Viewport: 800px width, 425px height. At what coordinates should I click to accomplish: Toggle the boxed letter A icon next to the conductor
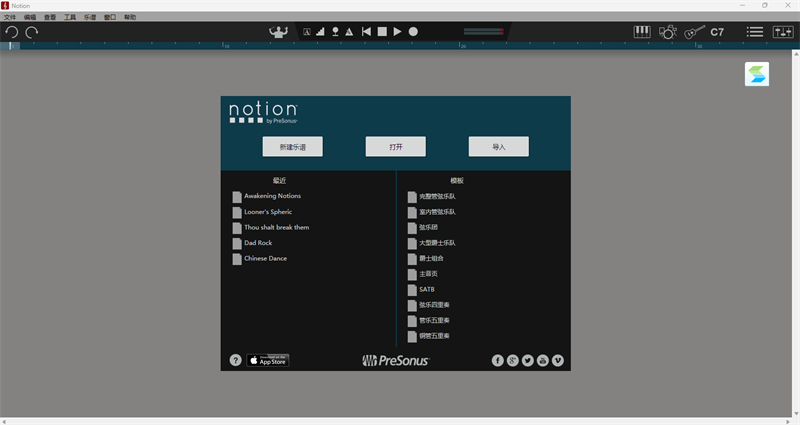click(307, 32)
